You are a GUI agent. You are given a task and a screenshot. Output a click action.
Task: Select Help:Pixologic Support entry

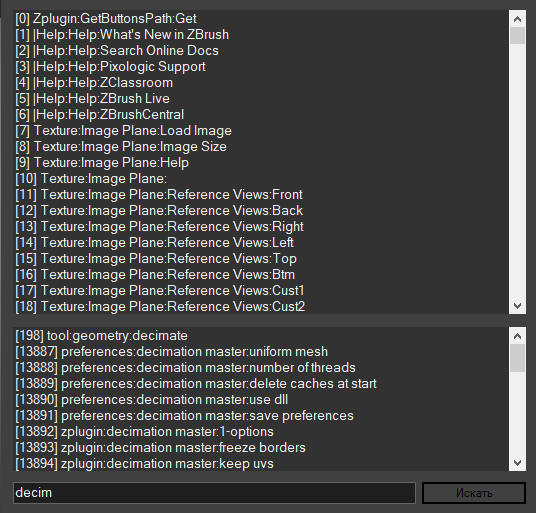tap(110, 67)
